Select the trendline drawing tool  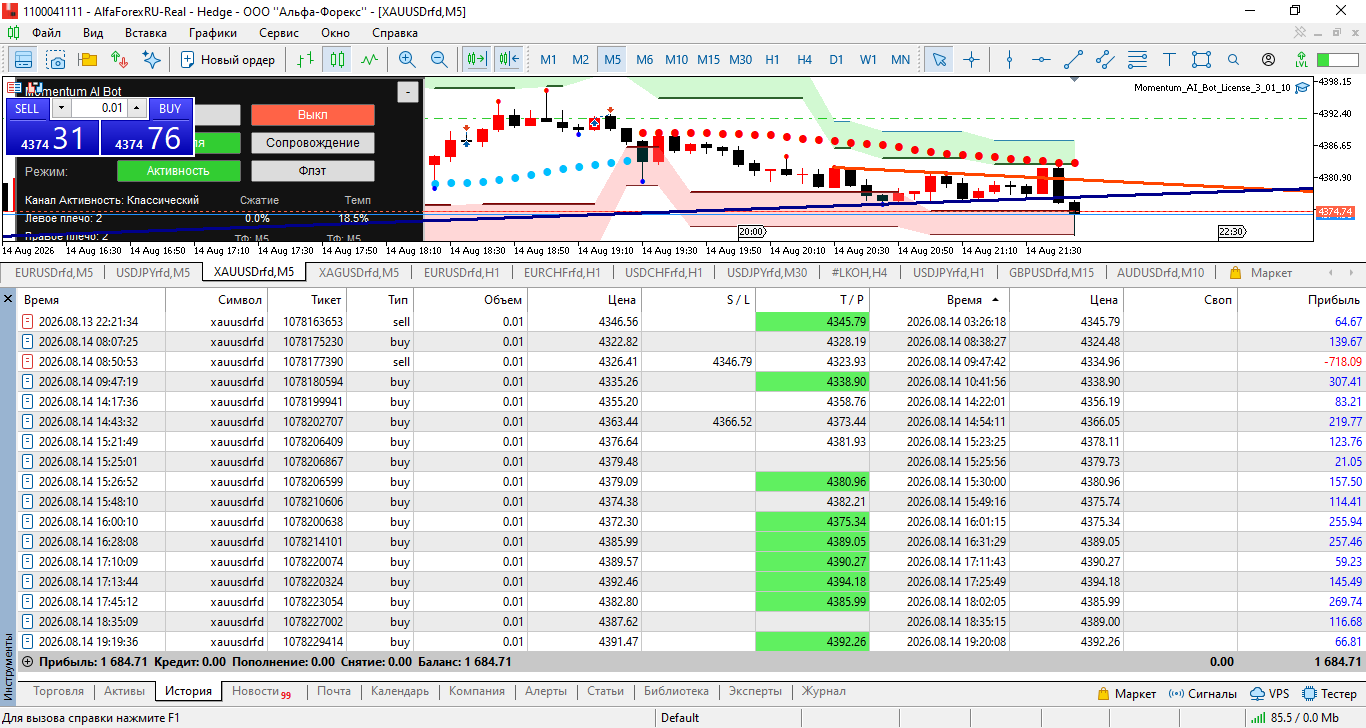click(1073, 60)
